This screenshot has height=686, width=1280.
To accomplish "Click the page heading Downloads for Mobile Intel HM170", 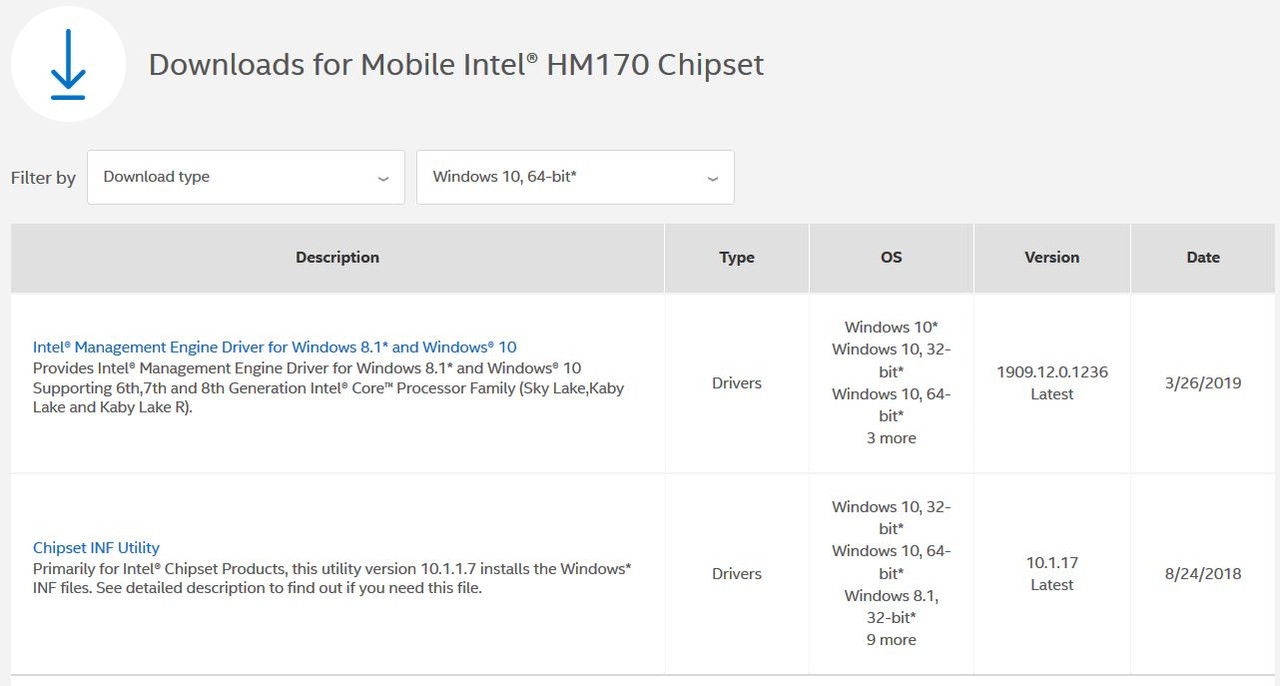I will [x=456, y=65].
